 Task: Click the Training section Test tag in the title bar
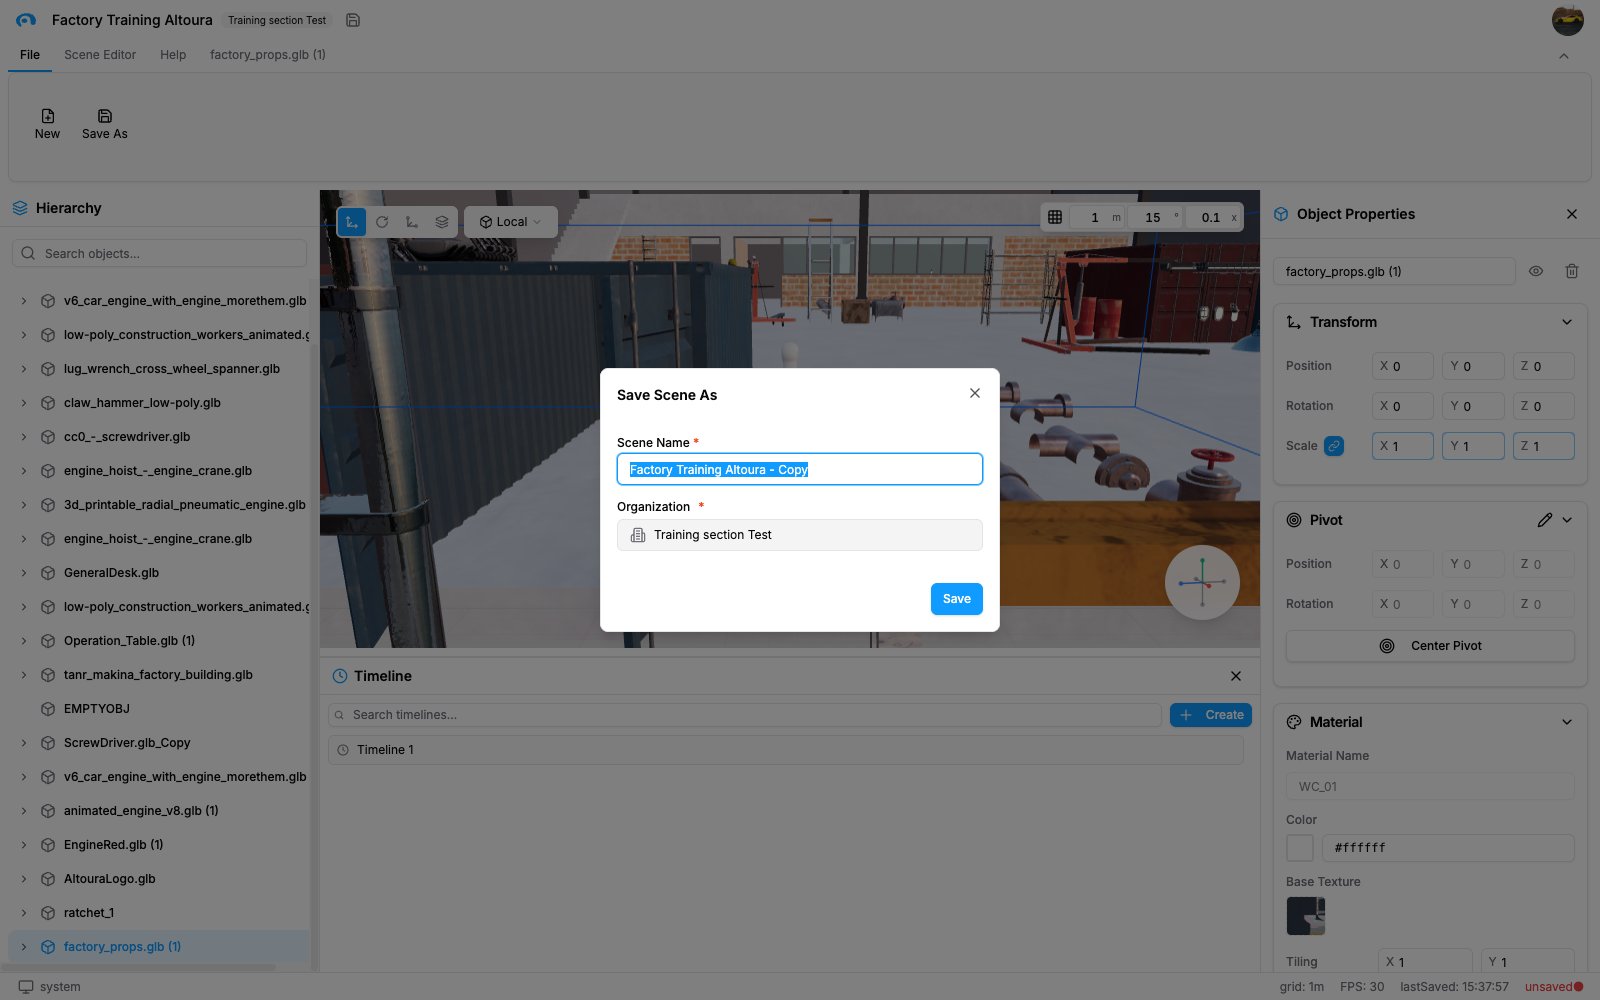click(x=277, y=20)
